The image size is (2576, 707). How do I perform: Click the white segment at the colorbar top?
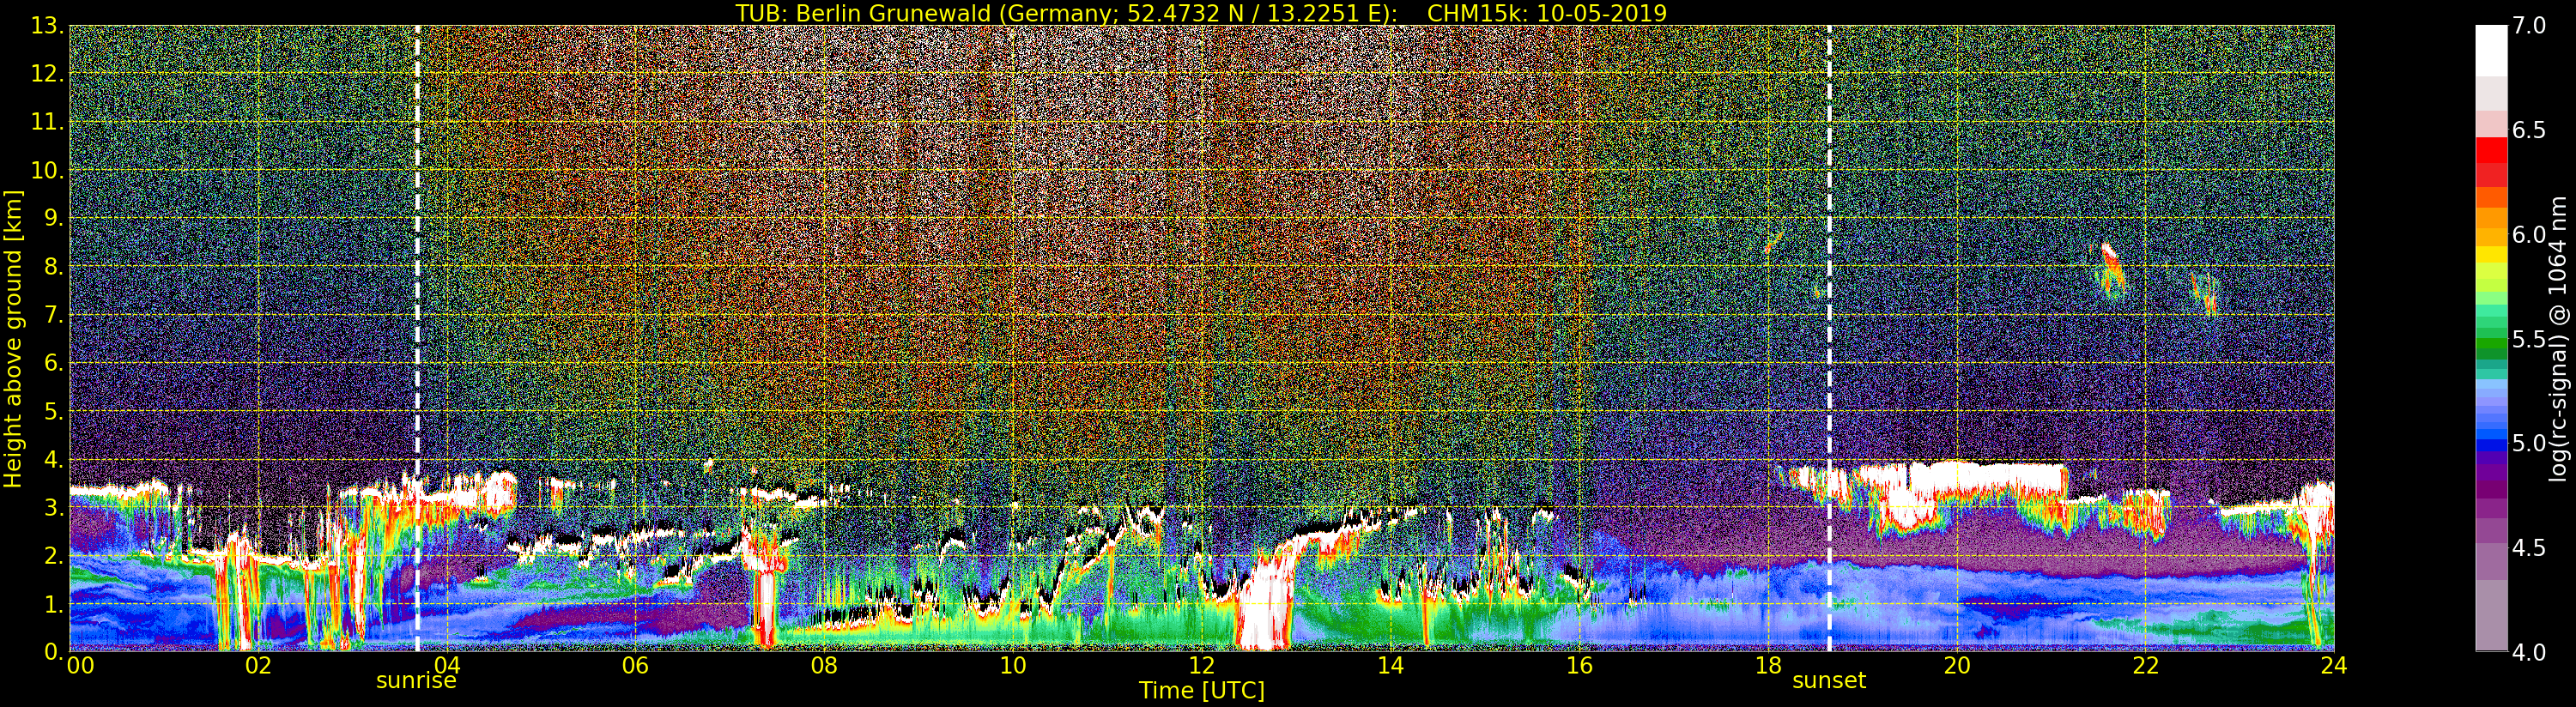pyautogui.click(x=2491, y=51)
